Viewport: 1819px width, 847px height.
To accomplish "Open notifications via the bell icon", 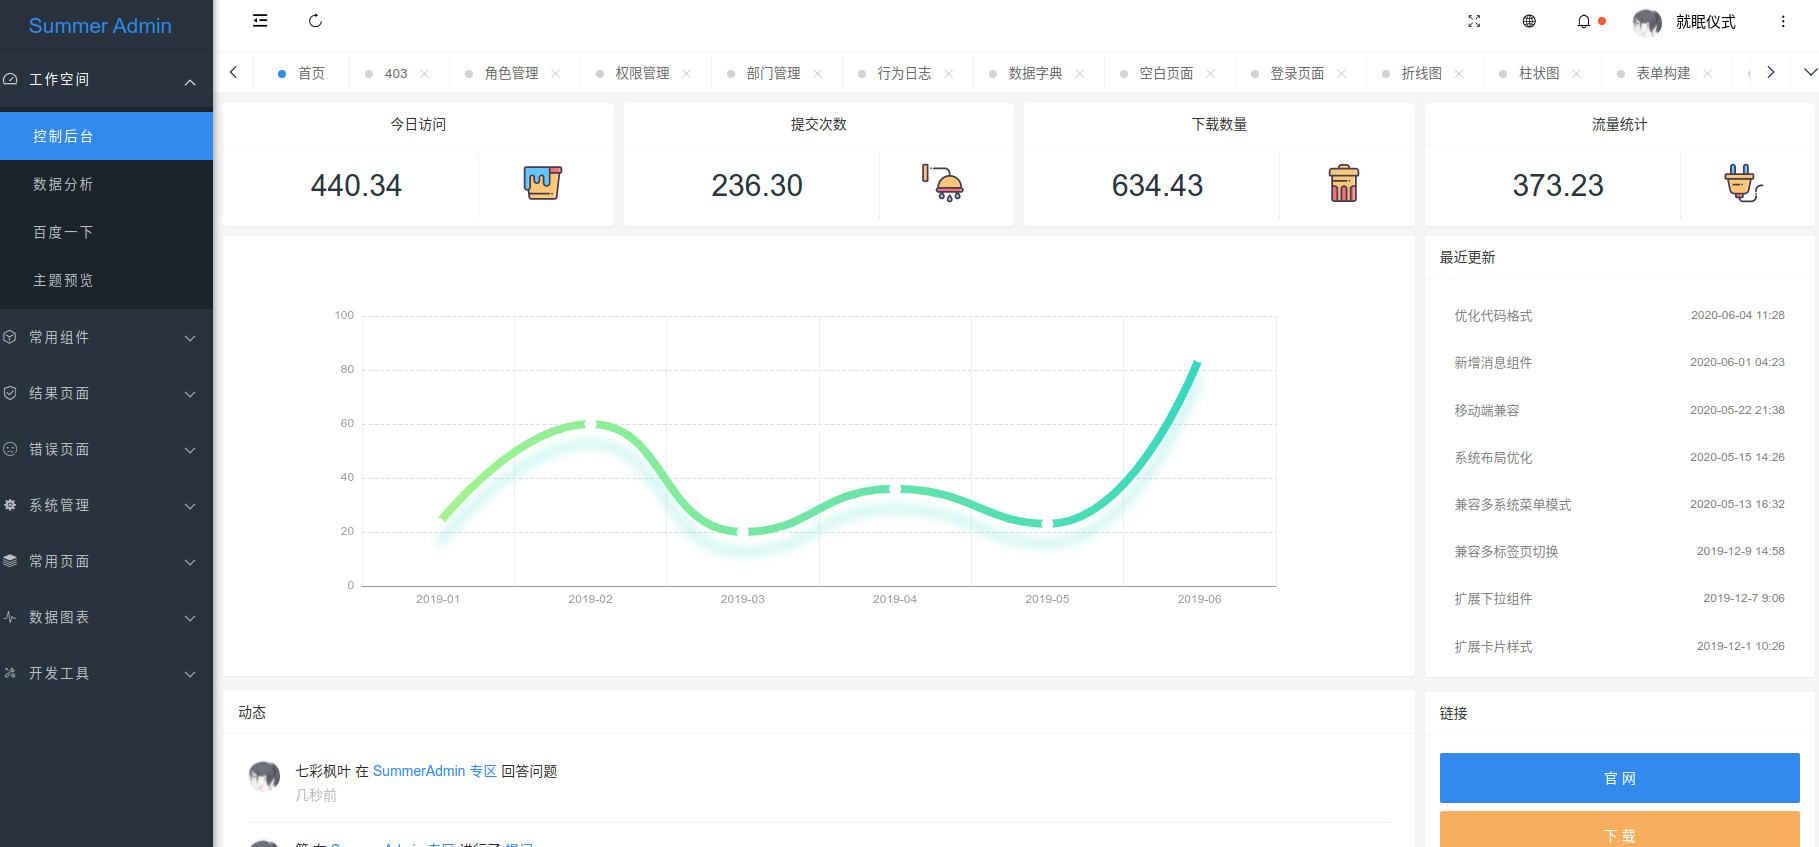I will click(x=1584, y=21).
